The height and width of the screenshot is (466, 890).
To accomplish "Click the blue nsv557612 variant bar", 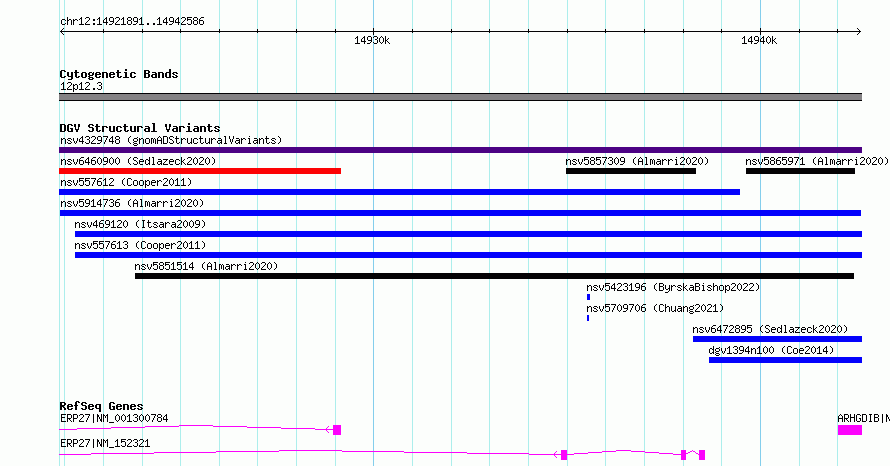I will [400, 192].
